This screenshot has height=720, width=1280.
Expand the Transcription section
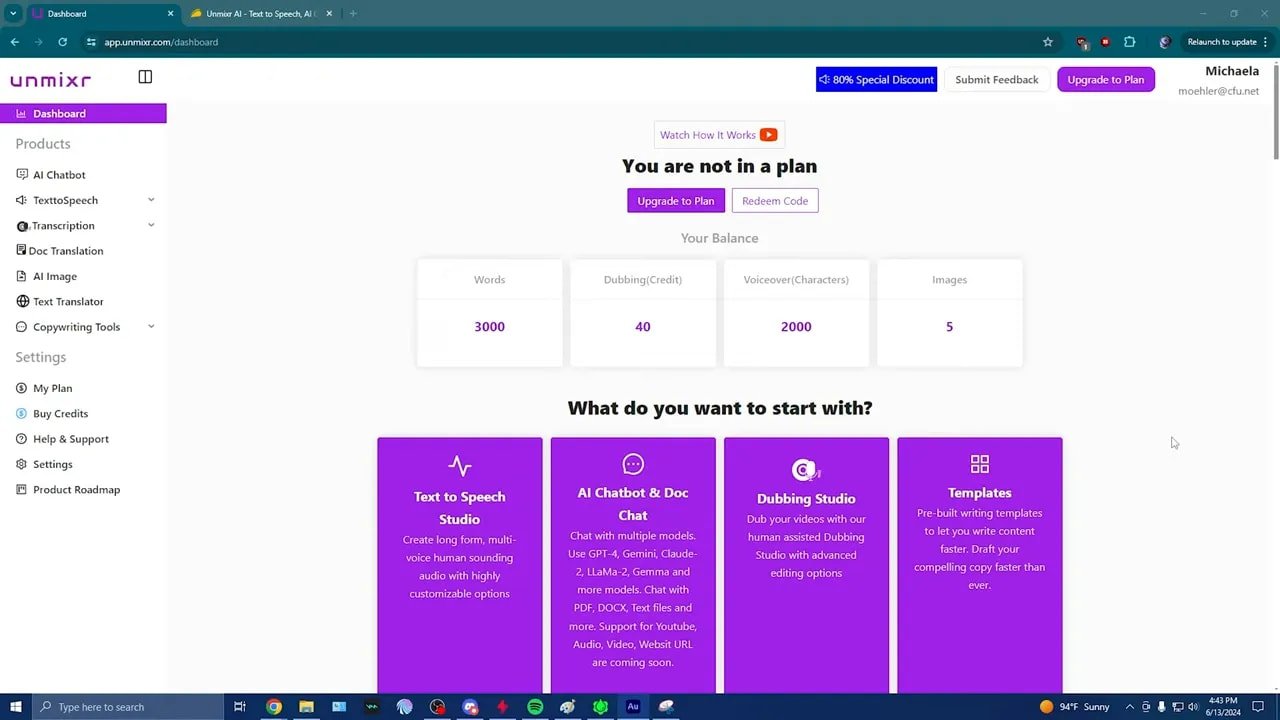[x=151, y=225]
